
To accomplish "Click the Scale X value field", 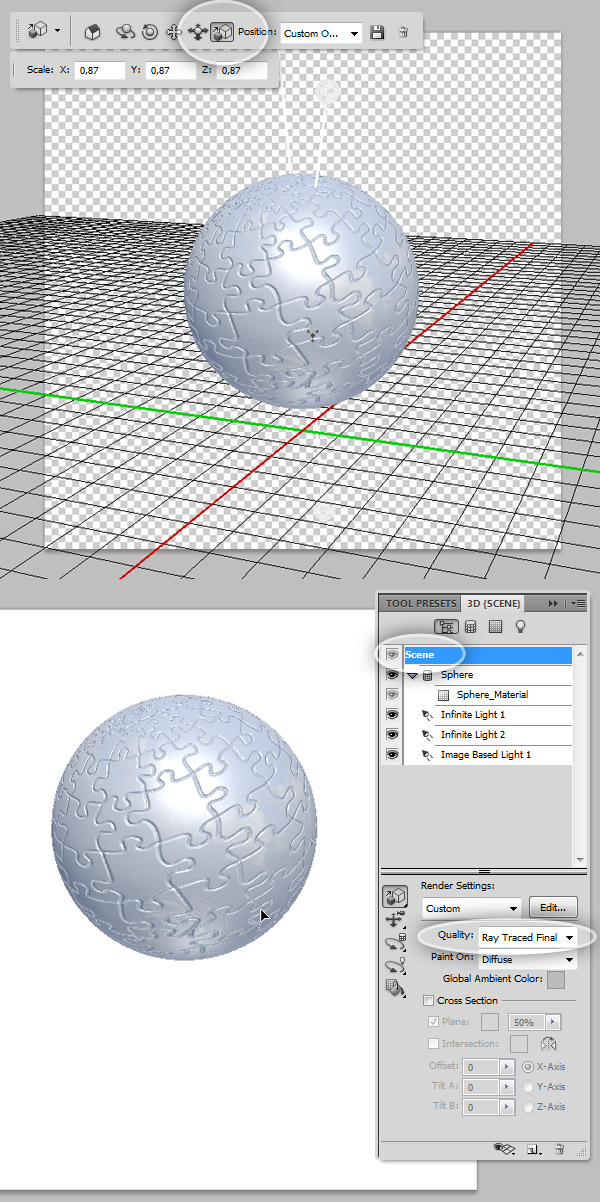I will [x=99, y=71].
